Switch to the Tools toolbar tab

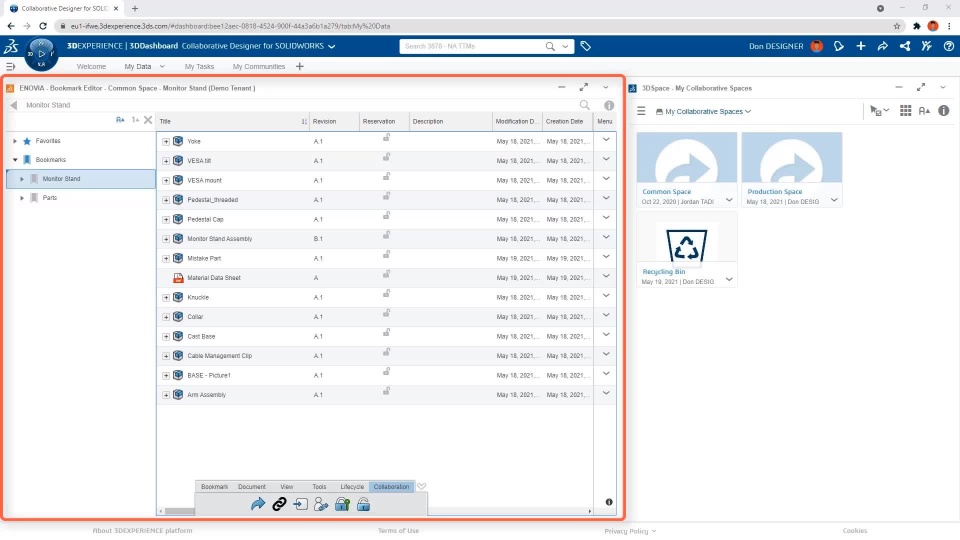click(319, 487)
